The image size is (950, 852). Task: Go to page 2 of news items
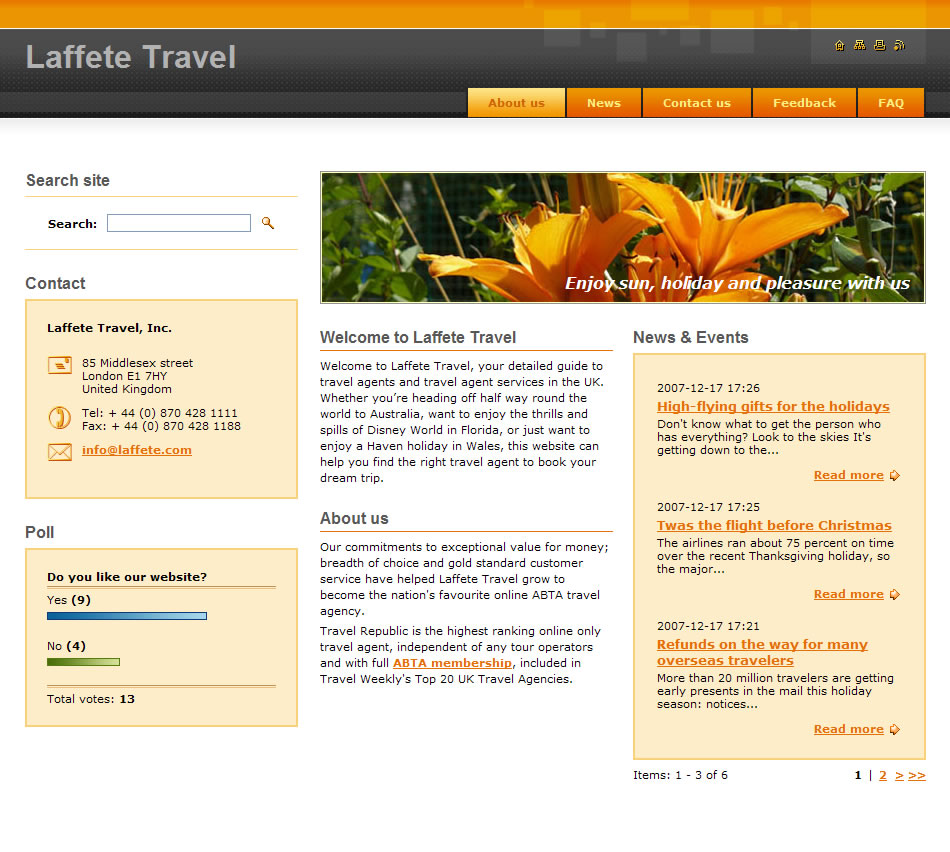tap(883, 775)
